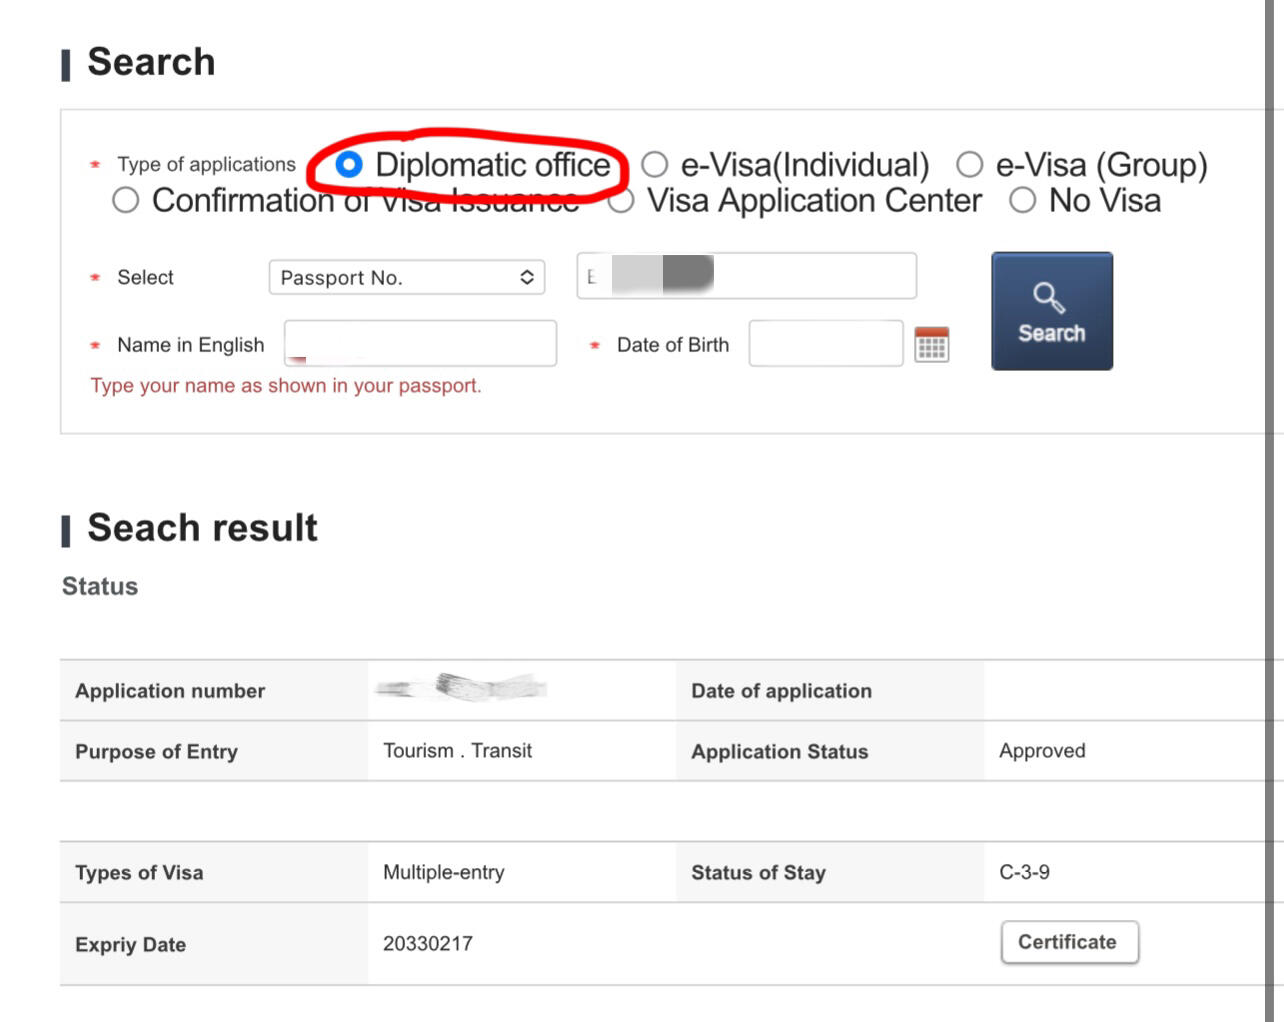The image size is (1284, 1022).
Task: Select the e-Visa(Individual) radio option
Action: [x=654, y=164]
